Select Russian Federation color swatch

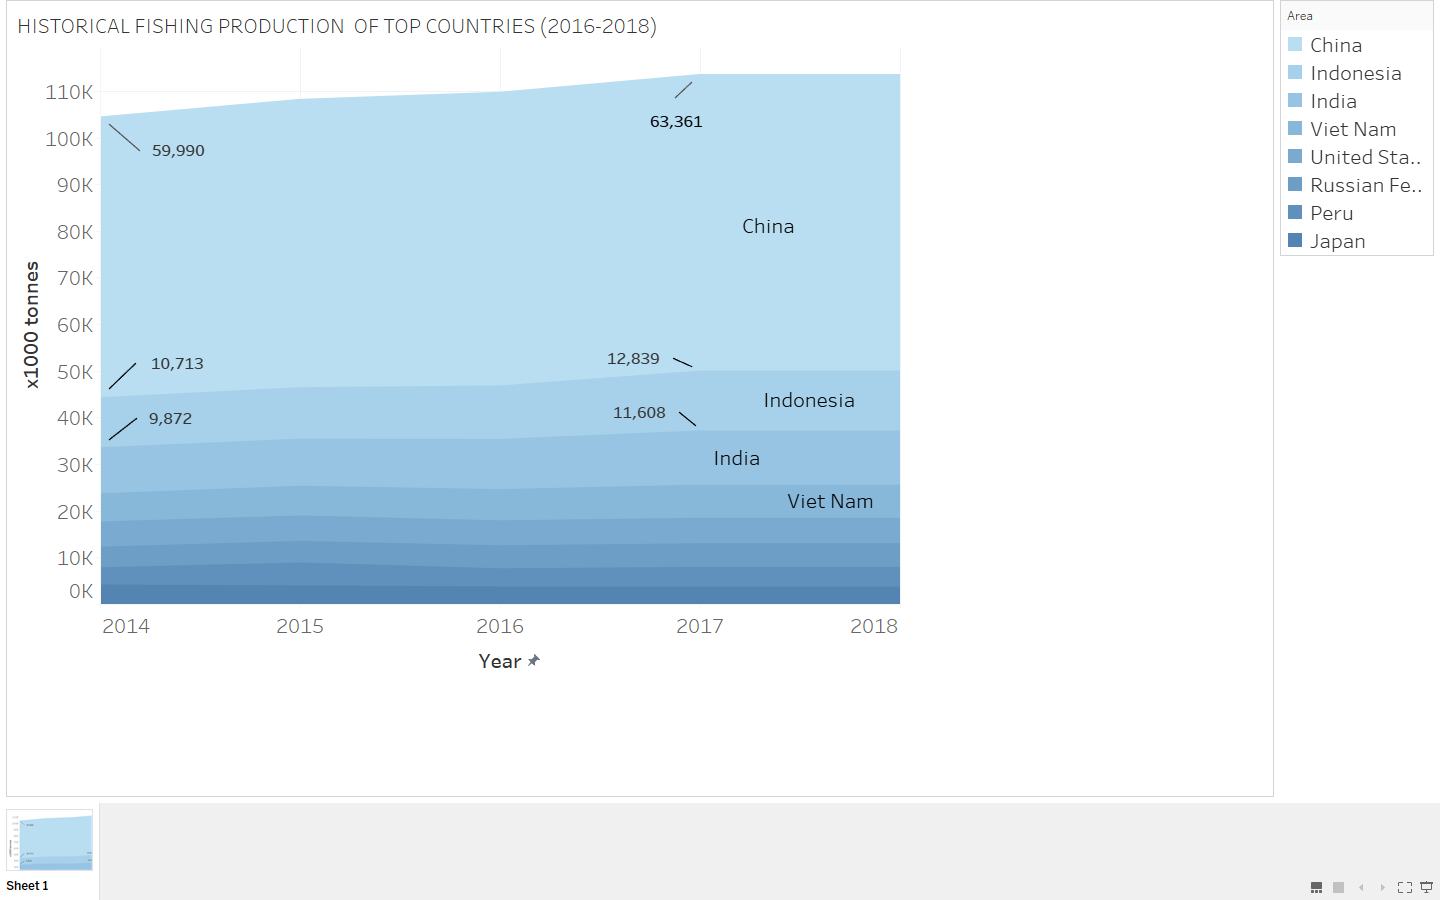coord(1295,185)
